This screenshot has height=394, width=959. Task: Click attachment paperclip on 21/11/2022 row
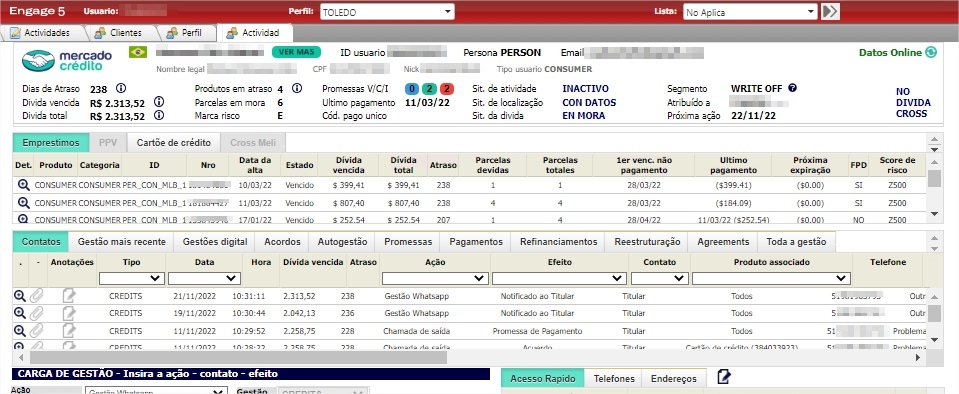(x=37, y=296)
